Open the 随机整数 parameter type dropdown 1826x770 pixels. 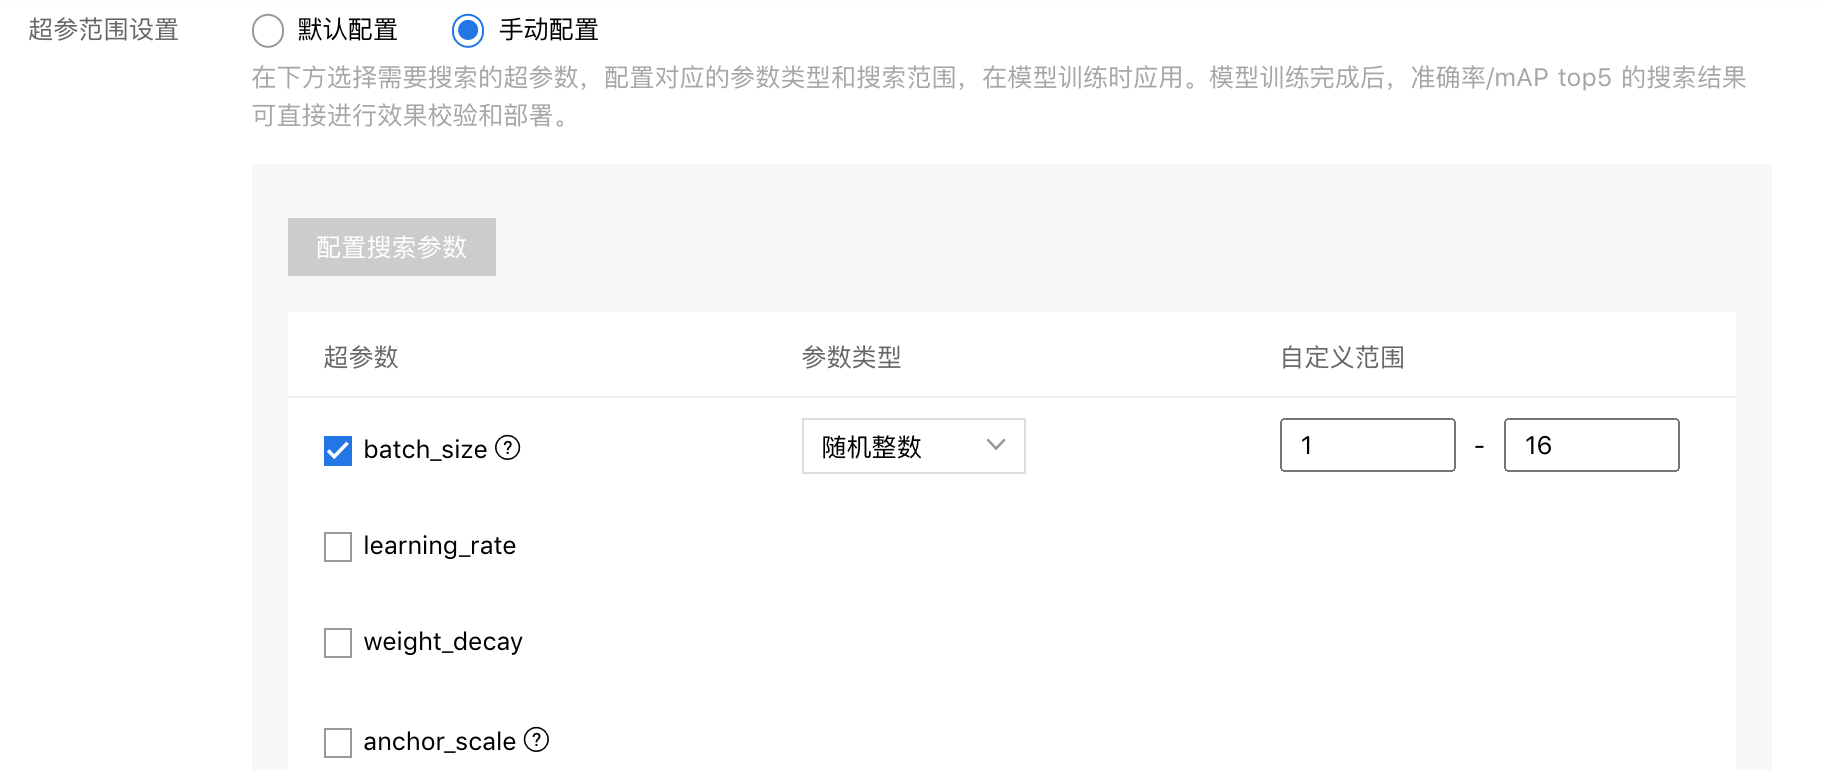pos(914,446)
